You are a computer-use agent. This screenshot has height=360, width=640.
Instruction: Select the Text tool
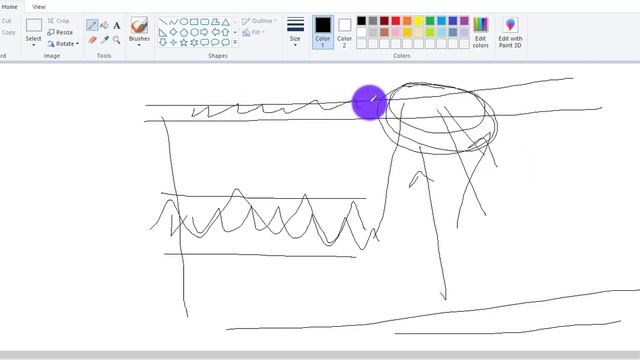pos(117,25)
